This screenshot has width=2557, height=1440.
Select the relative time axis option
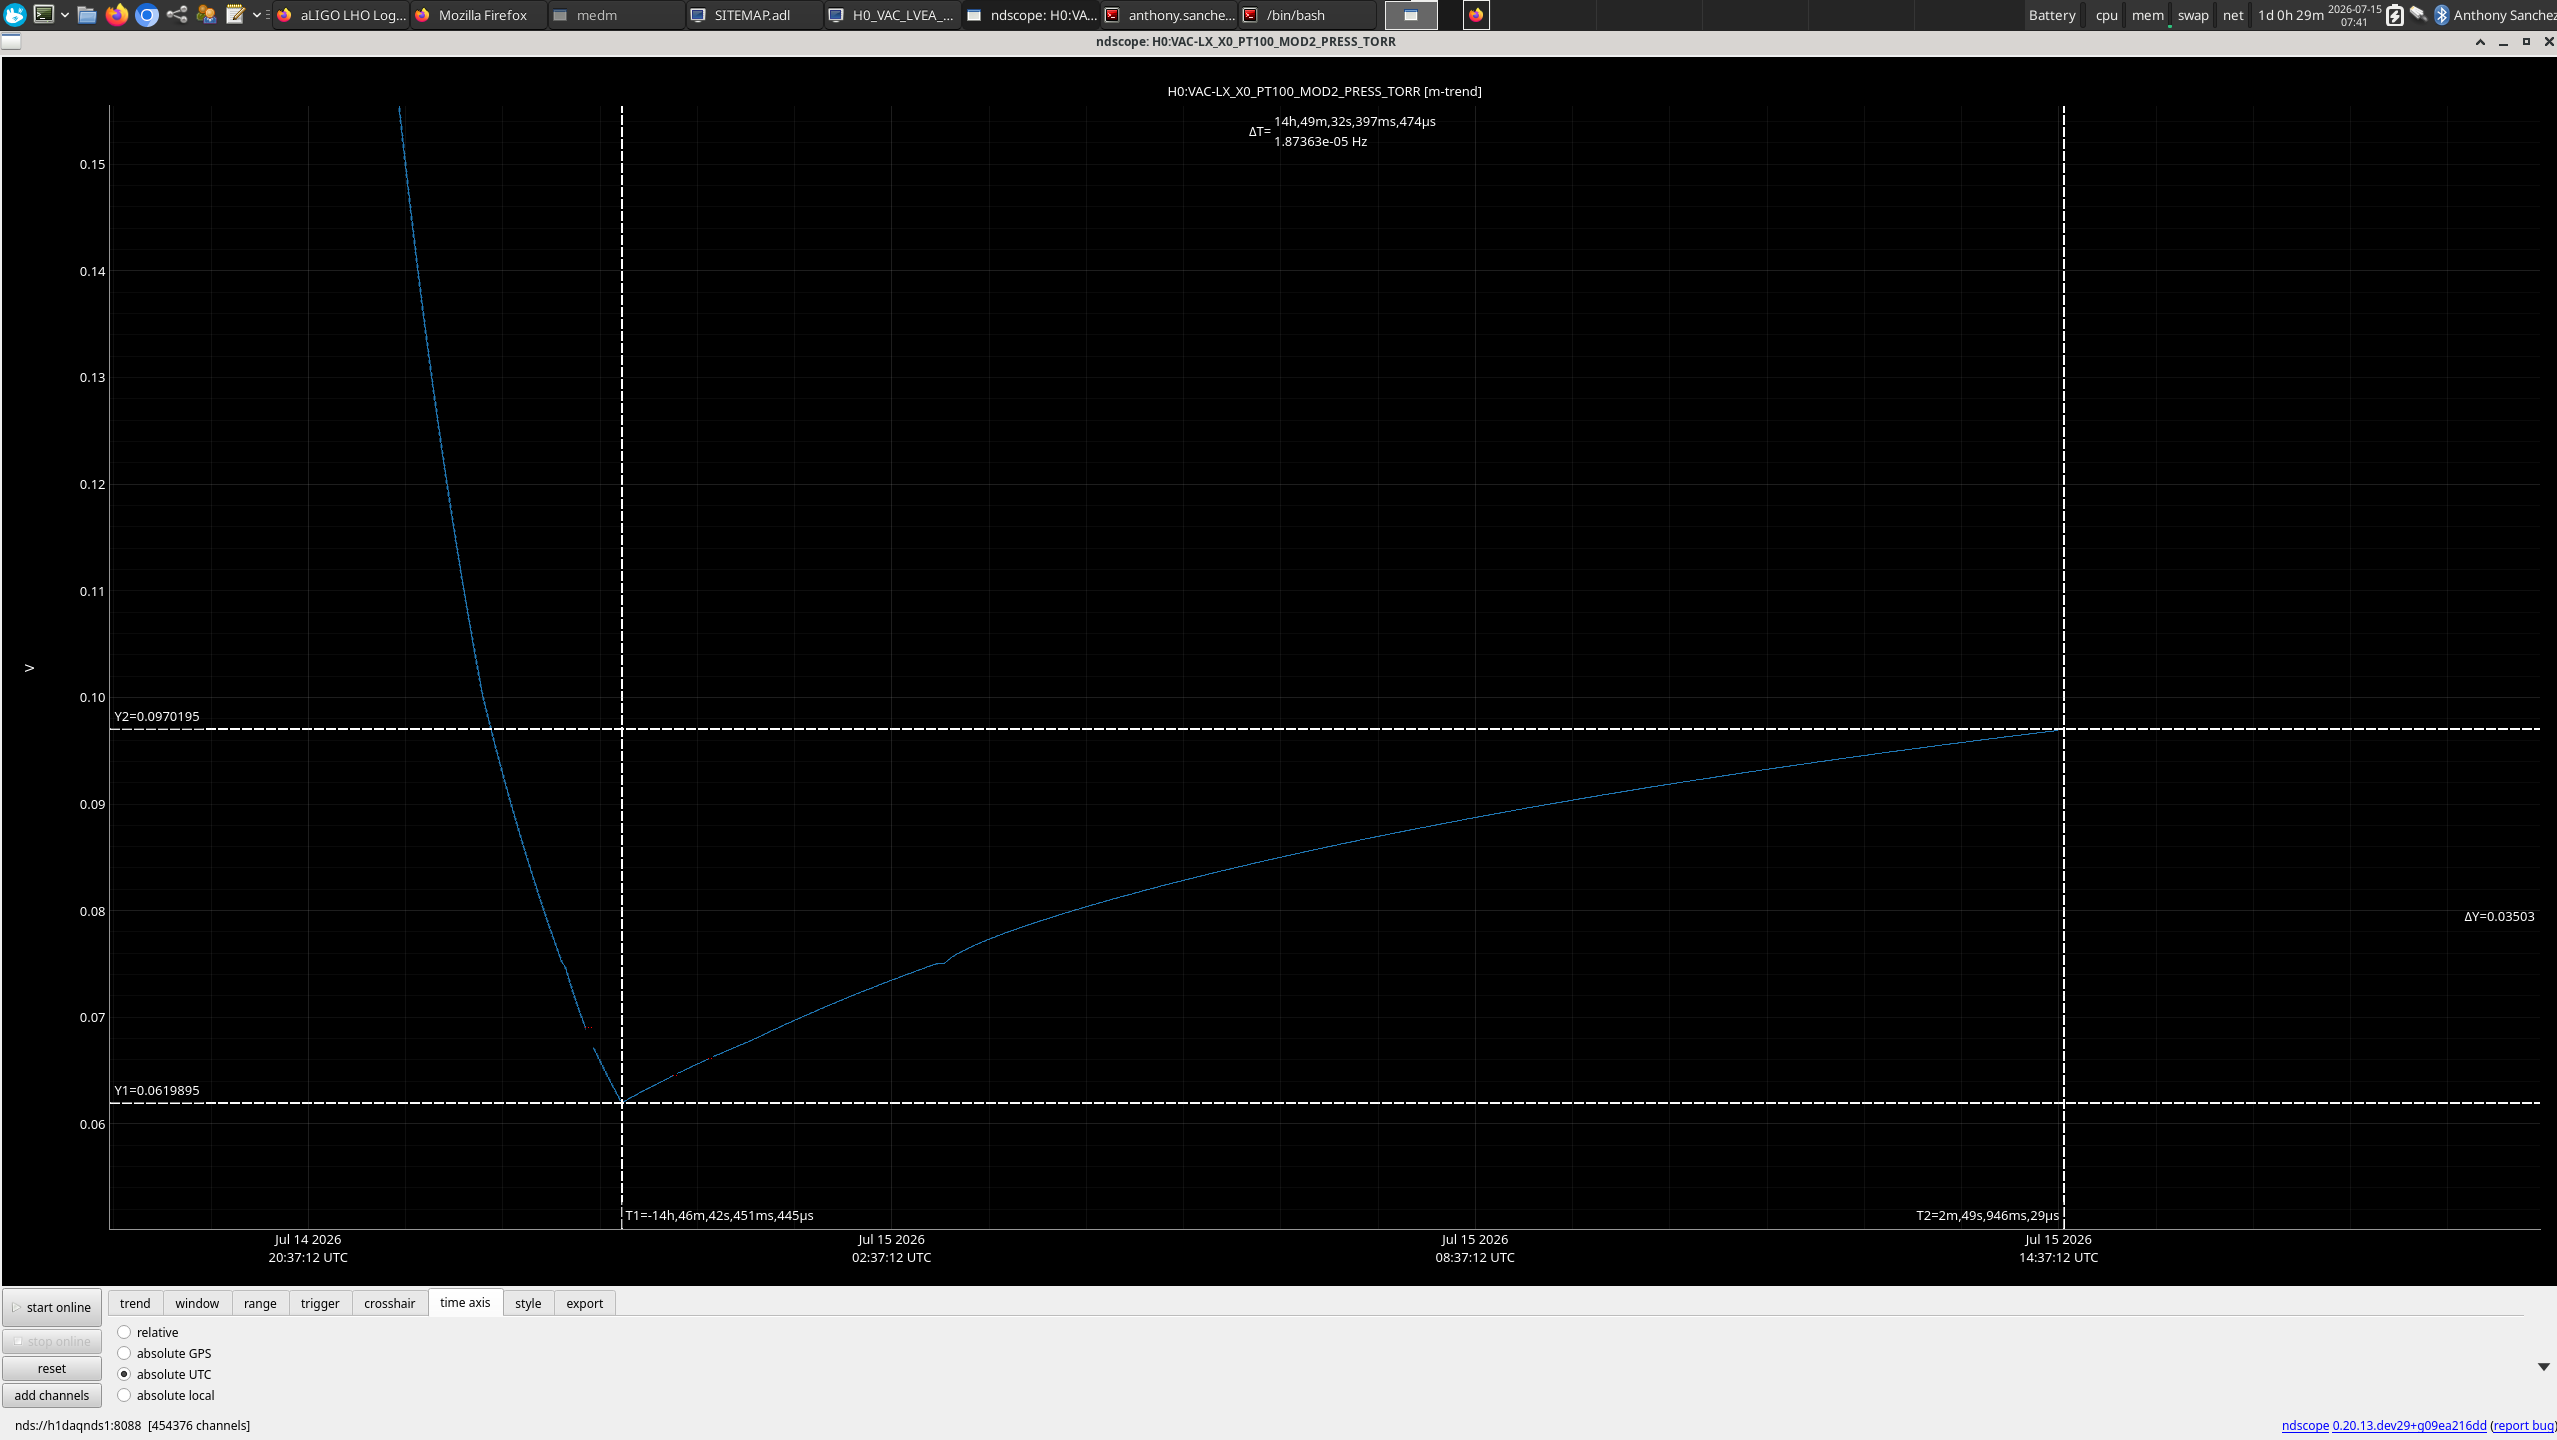[148, 1332]
